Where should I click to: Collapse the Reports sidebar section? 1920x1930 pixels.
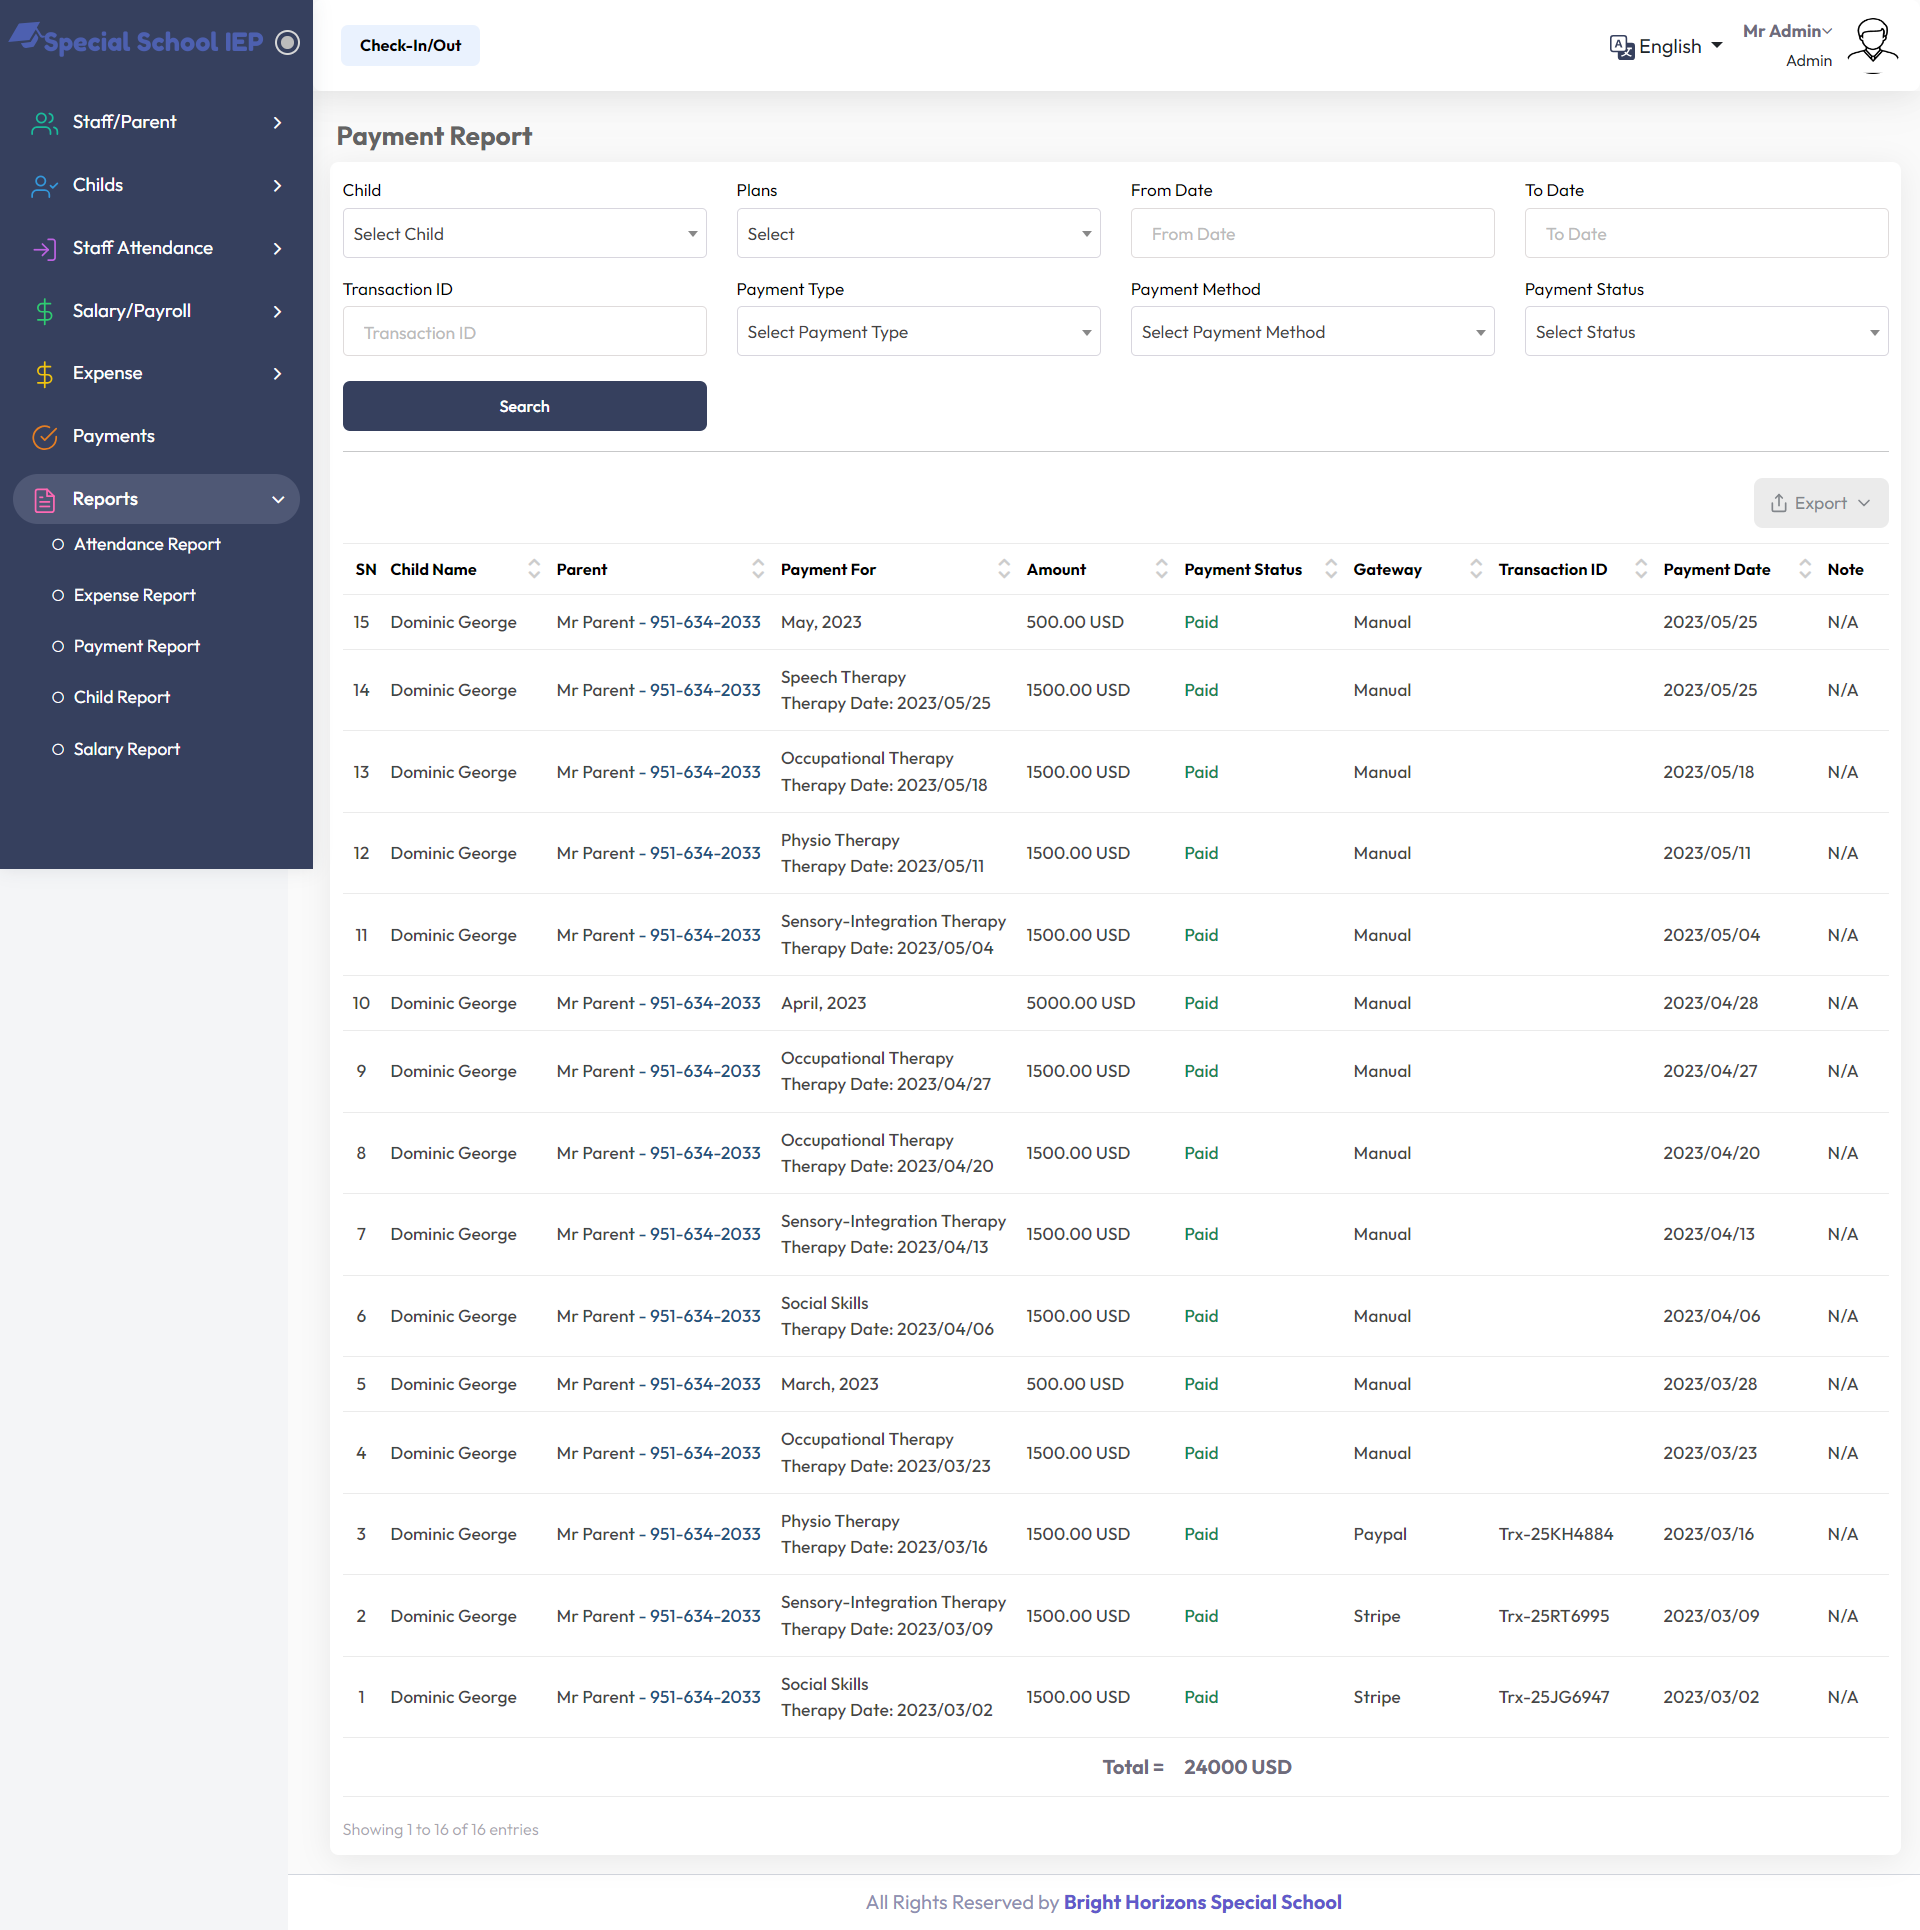click(x=277, y=499)
